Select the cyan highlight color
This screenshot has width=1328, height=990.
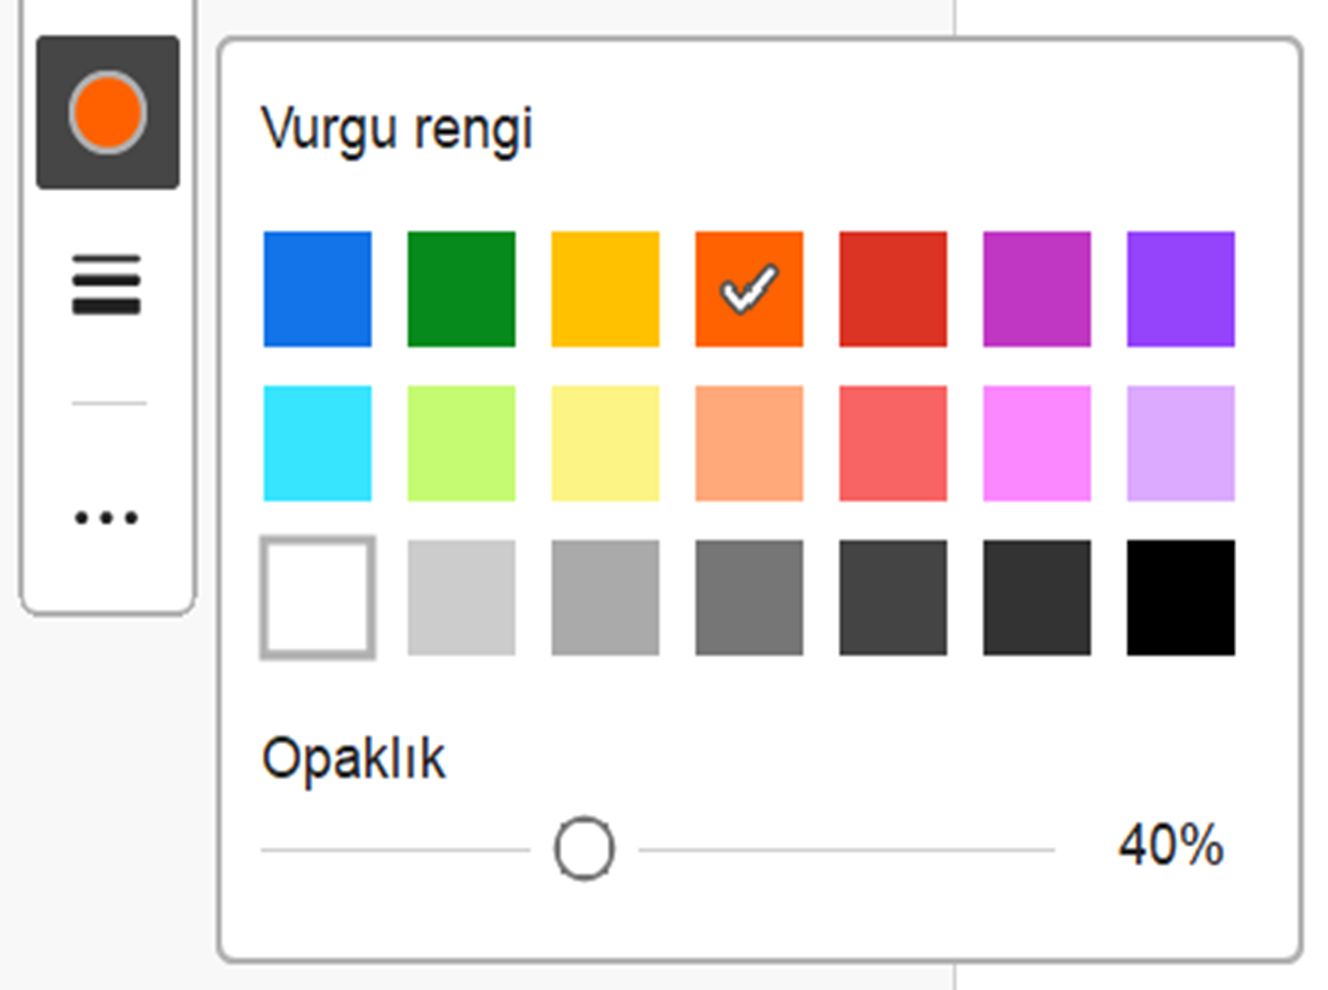coord(316,442)
